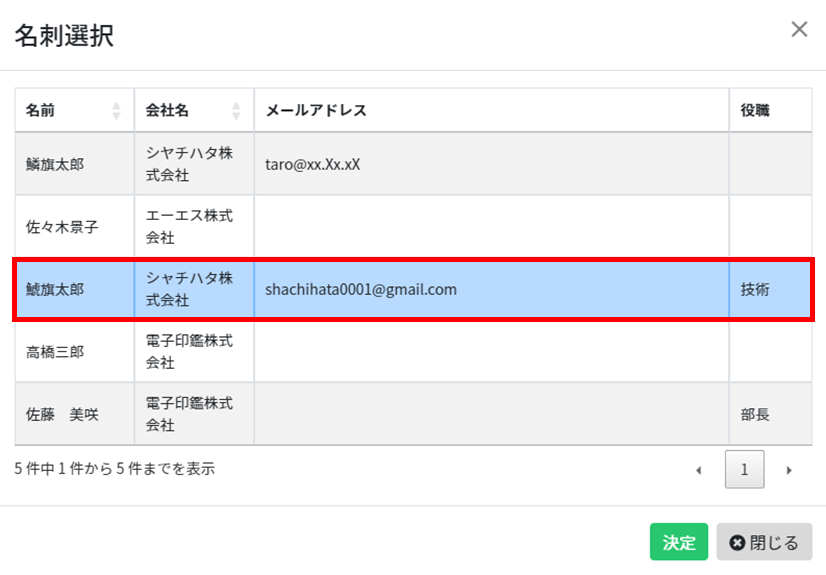
Task: Click the 決定 button
Action: tap(678, 542)
